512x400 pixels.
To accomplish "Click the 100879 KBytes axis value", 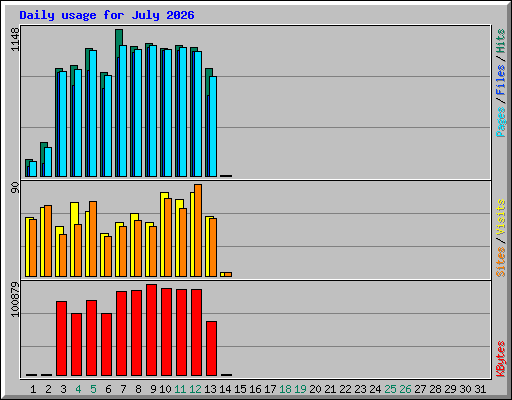I will [15, 299].
